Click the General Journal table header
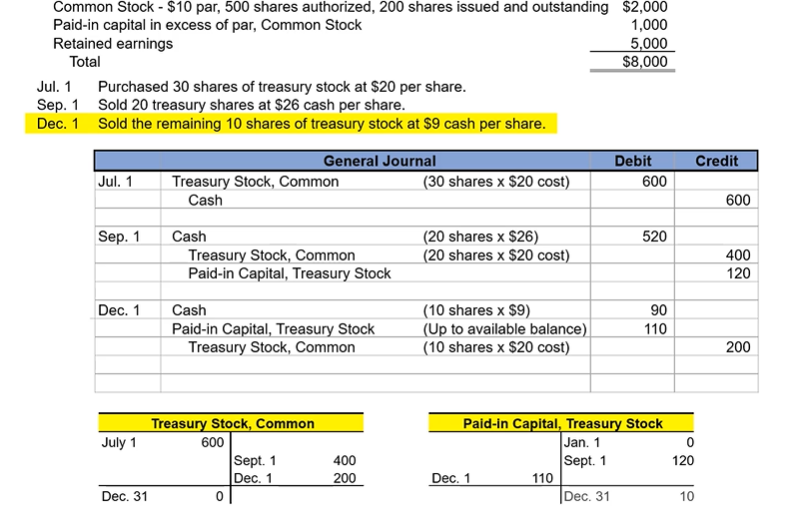This screenshot has height=523, width=788. (379, 161)
